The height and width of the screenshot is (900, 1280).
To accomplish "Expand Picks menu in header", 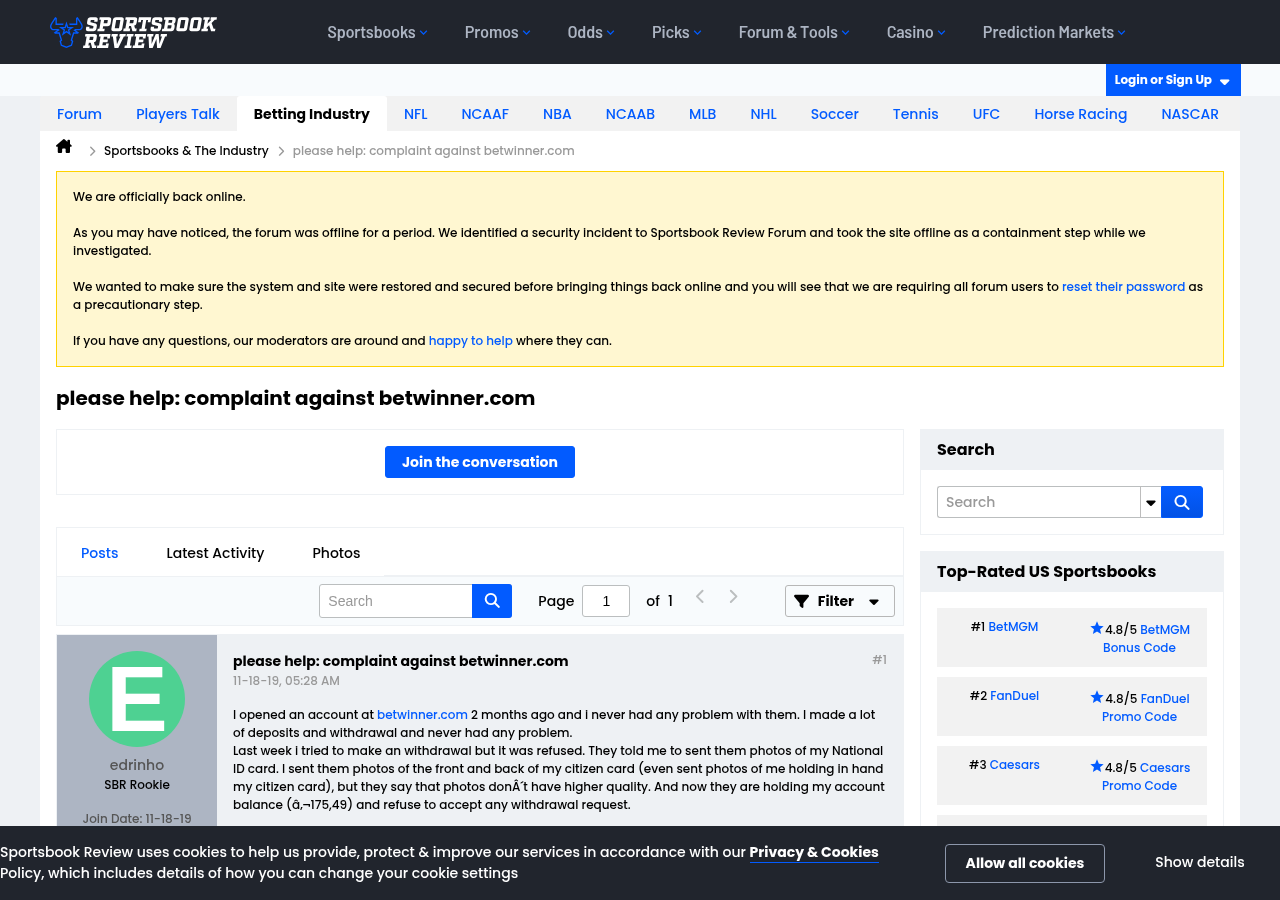I will 676,32.
